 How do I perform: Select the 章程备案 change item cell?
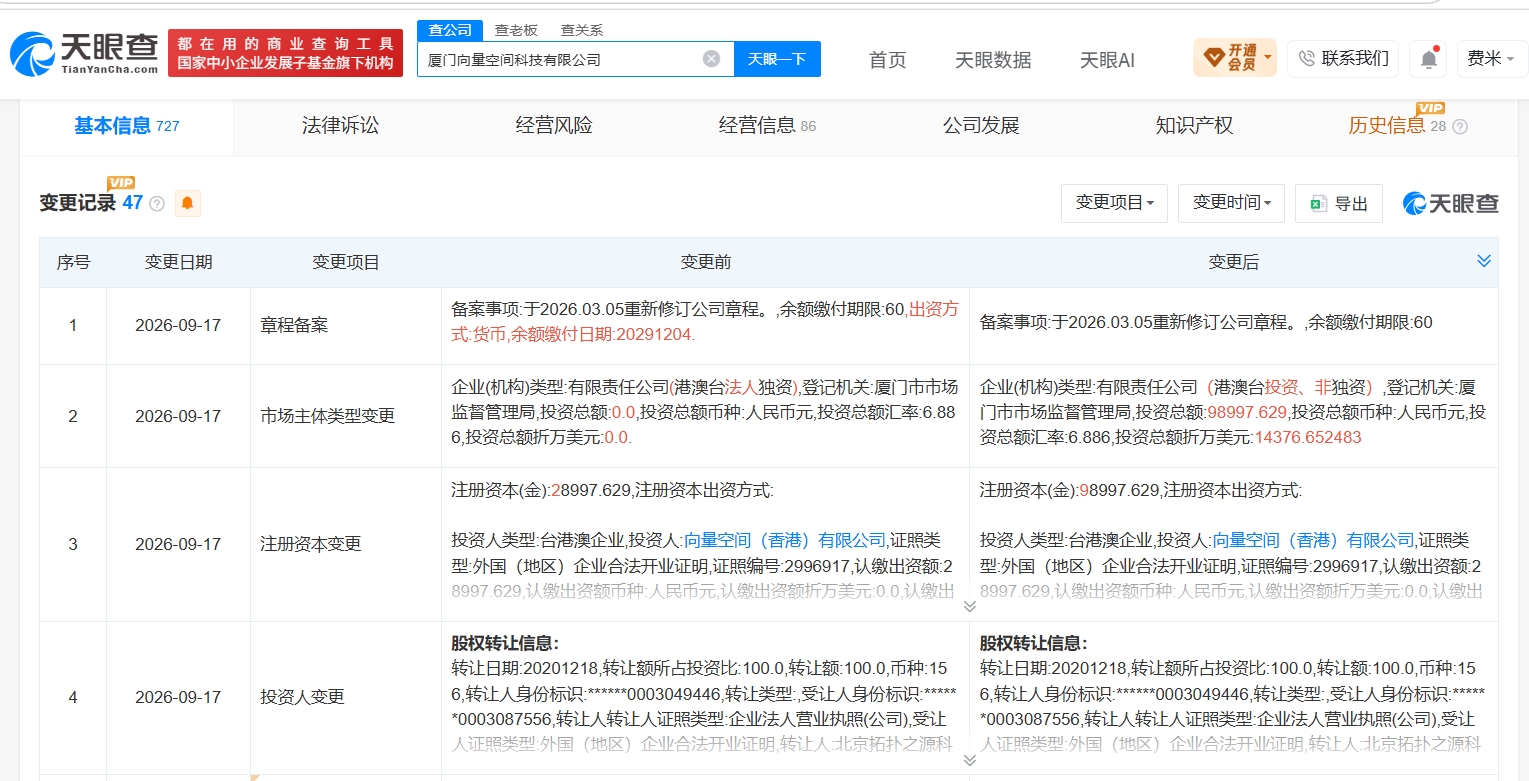coord(346,326)
